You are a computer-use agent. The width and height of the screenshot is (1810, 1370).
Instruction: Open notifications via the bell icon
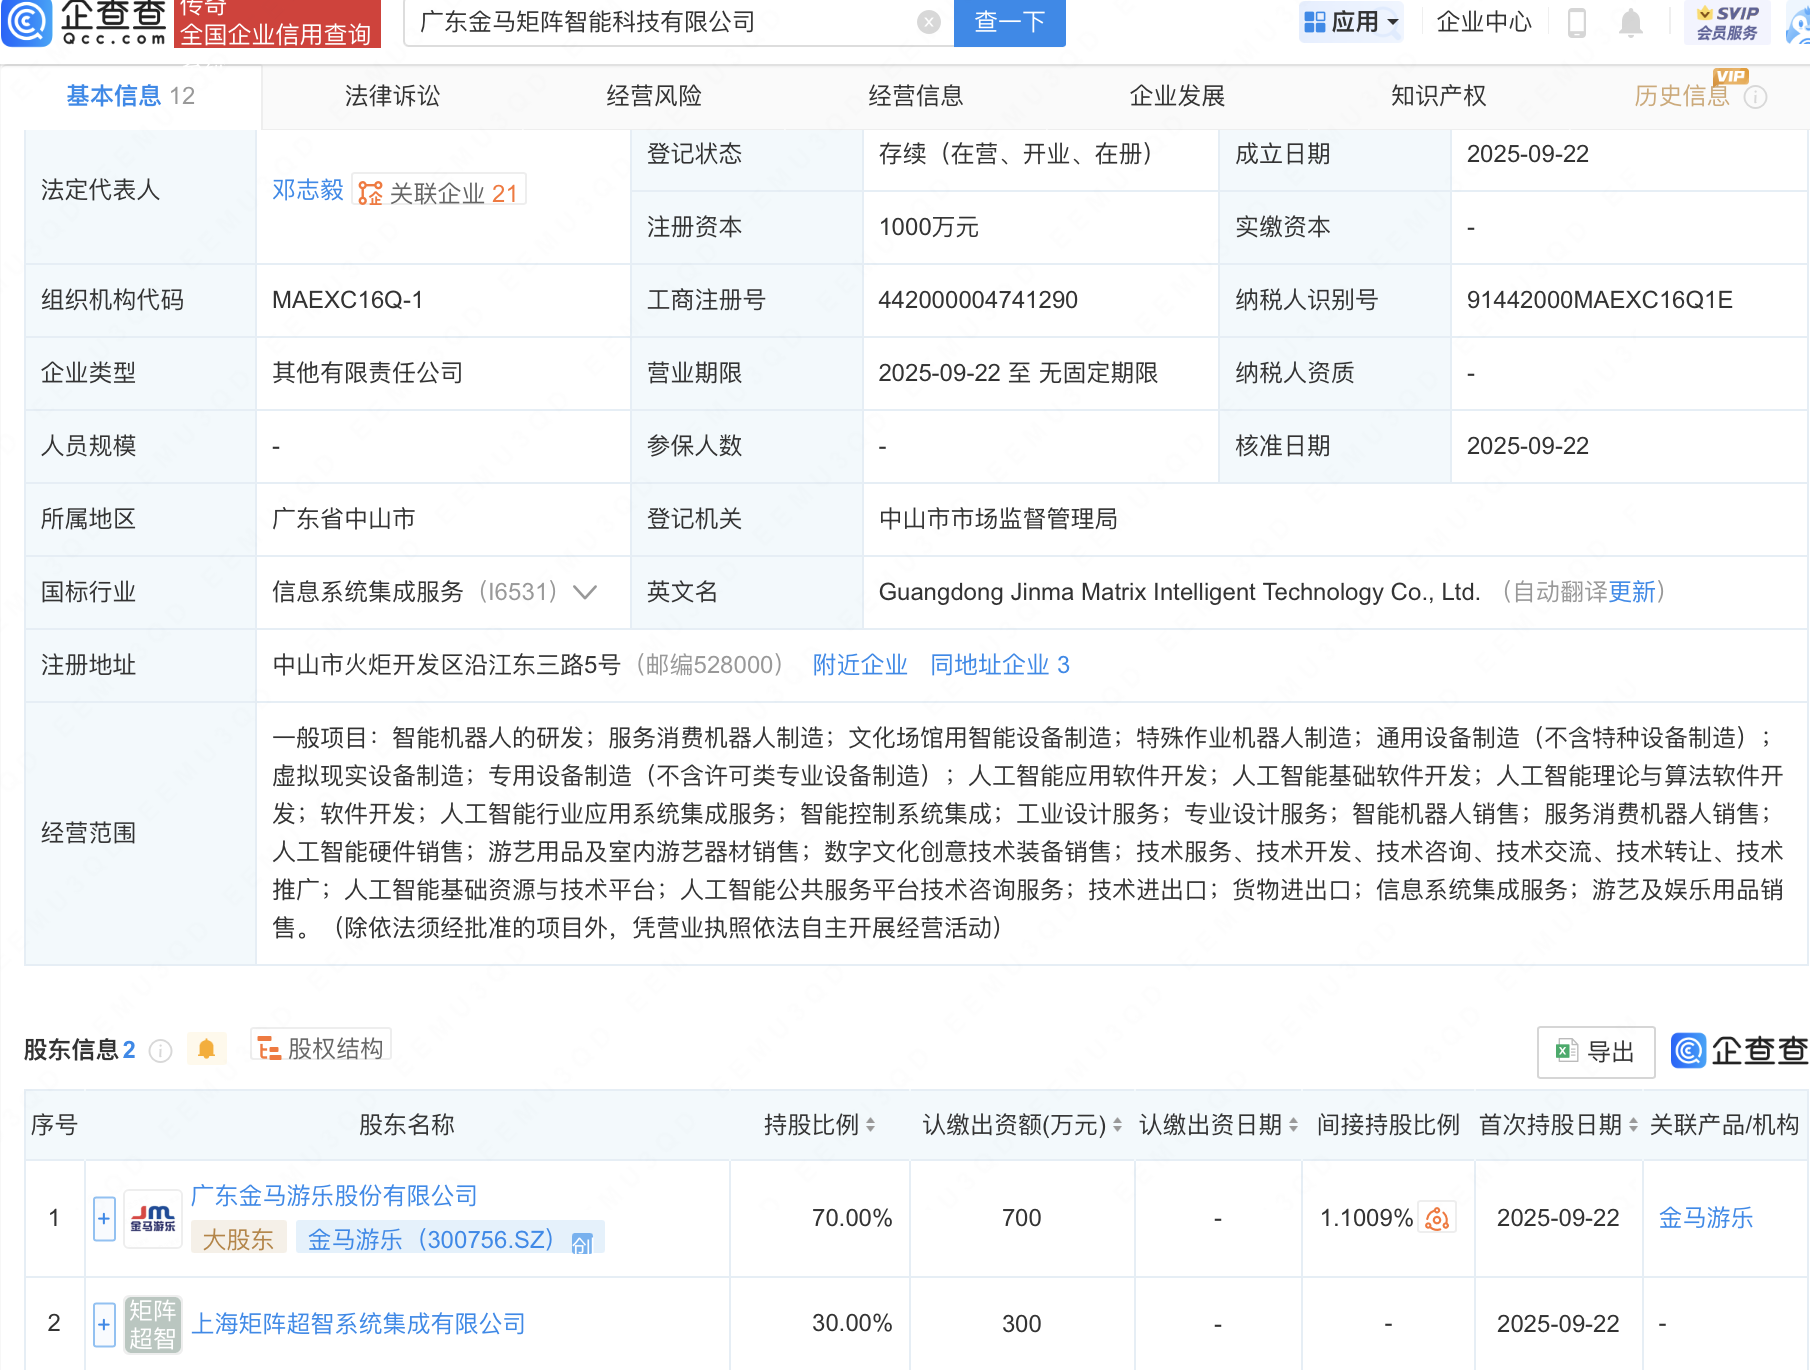[1632, 24]
